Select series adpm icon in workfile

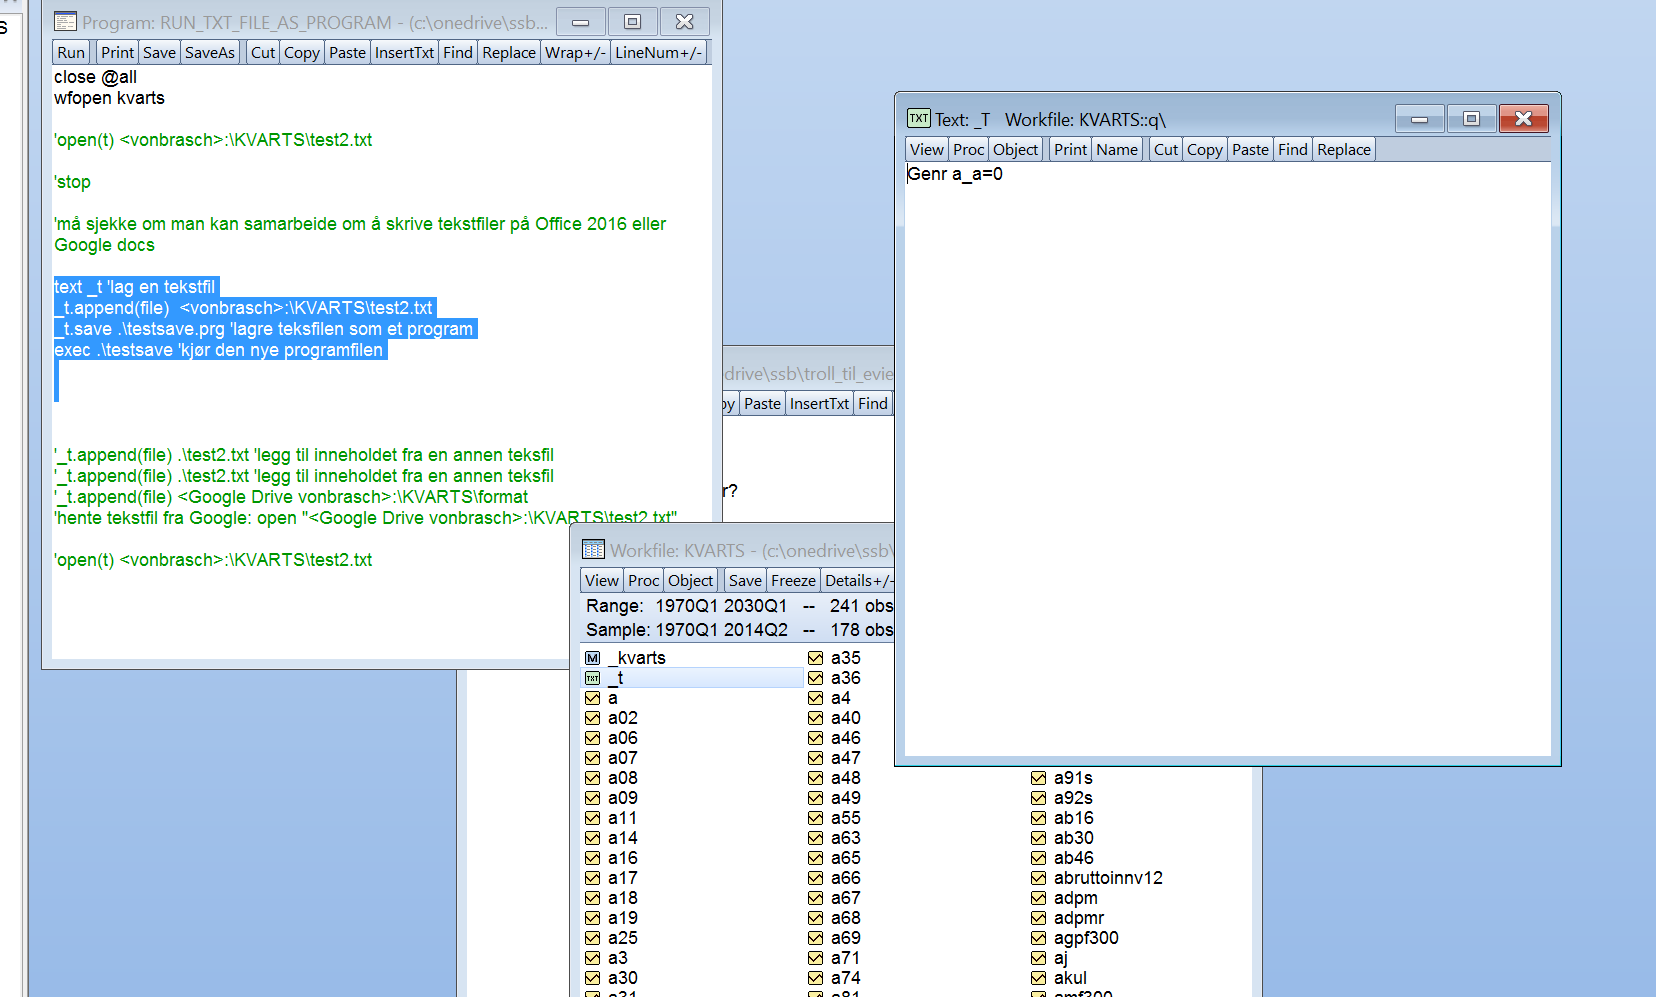point(1039,898)
